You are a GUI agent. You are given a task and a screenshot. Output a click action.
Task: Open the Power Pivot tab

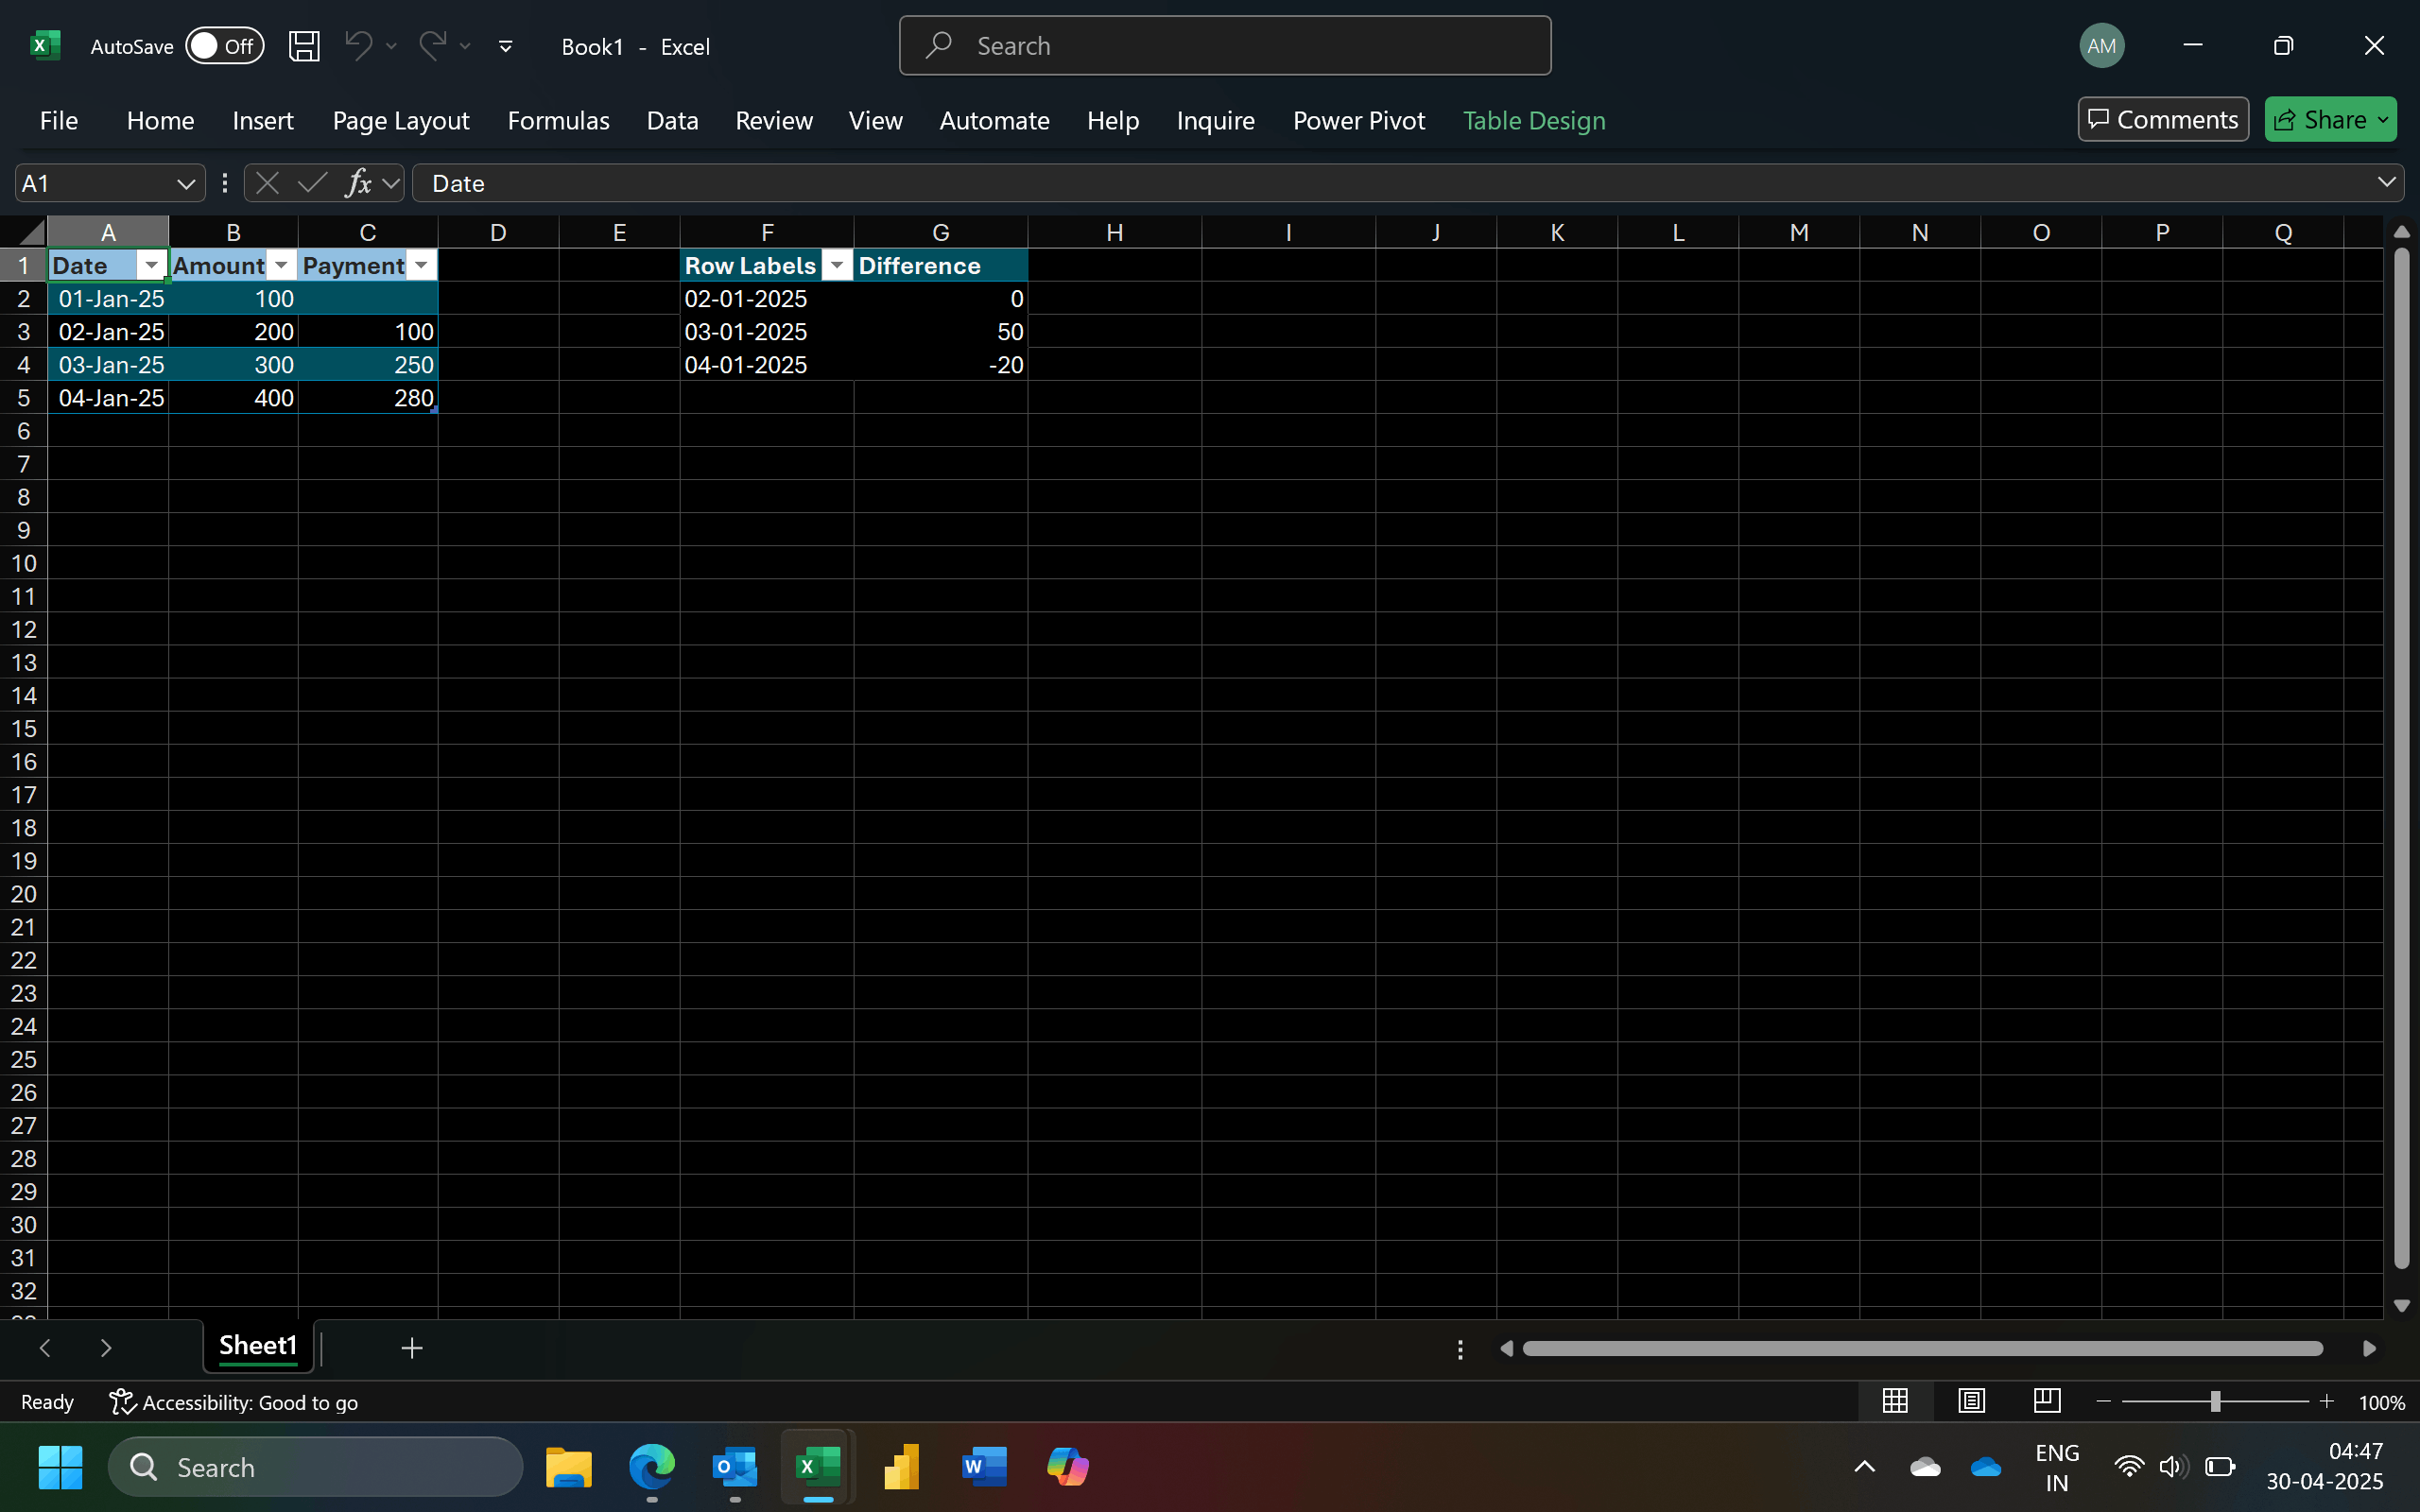(x=1358, y=121)
